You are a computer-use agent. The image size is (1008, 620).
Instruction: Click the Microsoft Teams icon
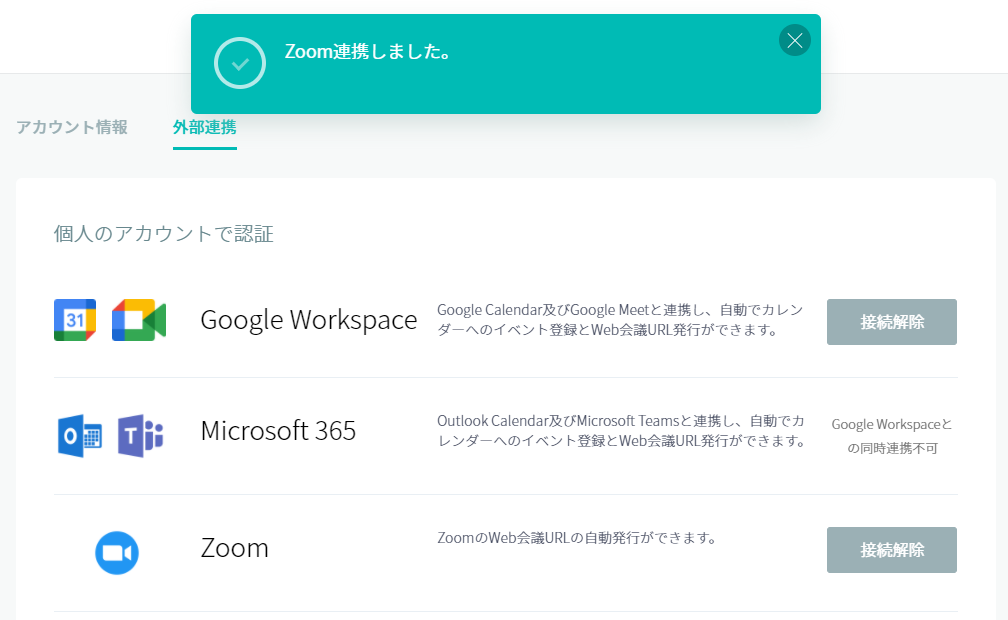click(x=141, y=436)
